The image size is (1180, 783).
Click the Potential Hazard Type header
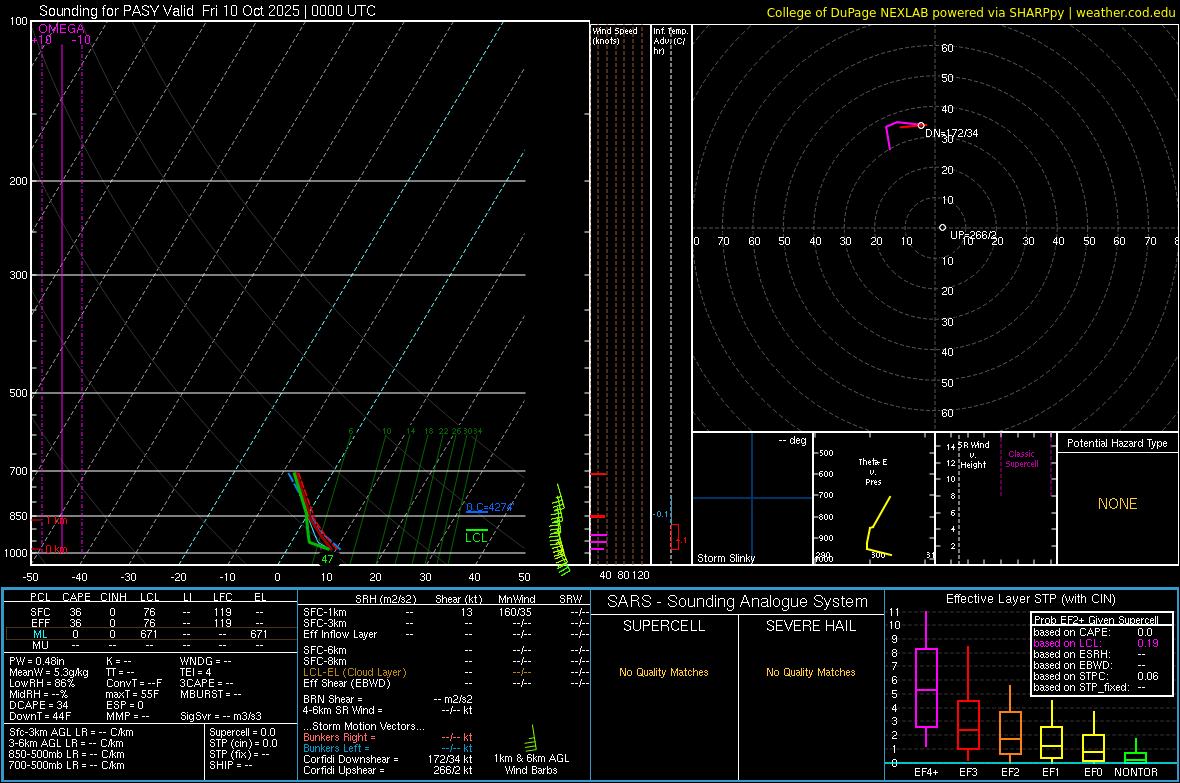click(x=1117, y=443)
